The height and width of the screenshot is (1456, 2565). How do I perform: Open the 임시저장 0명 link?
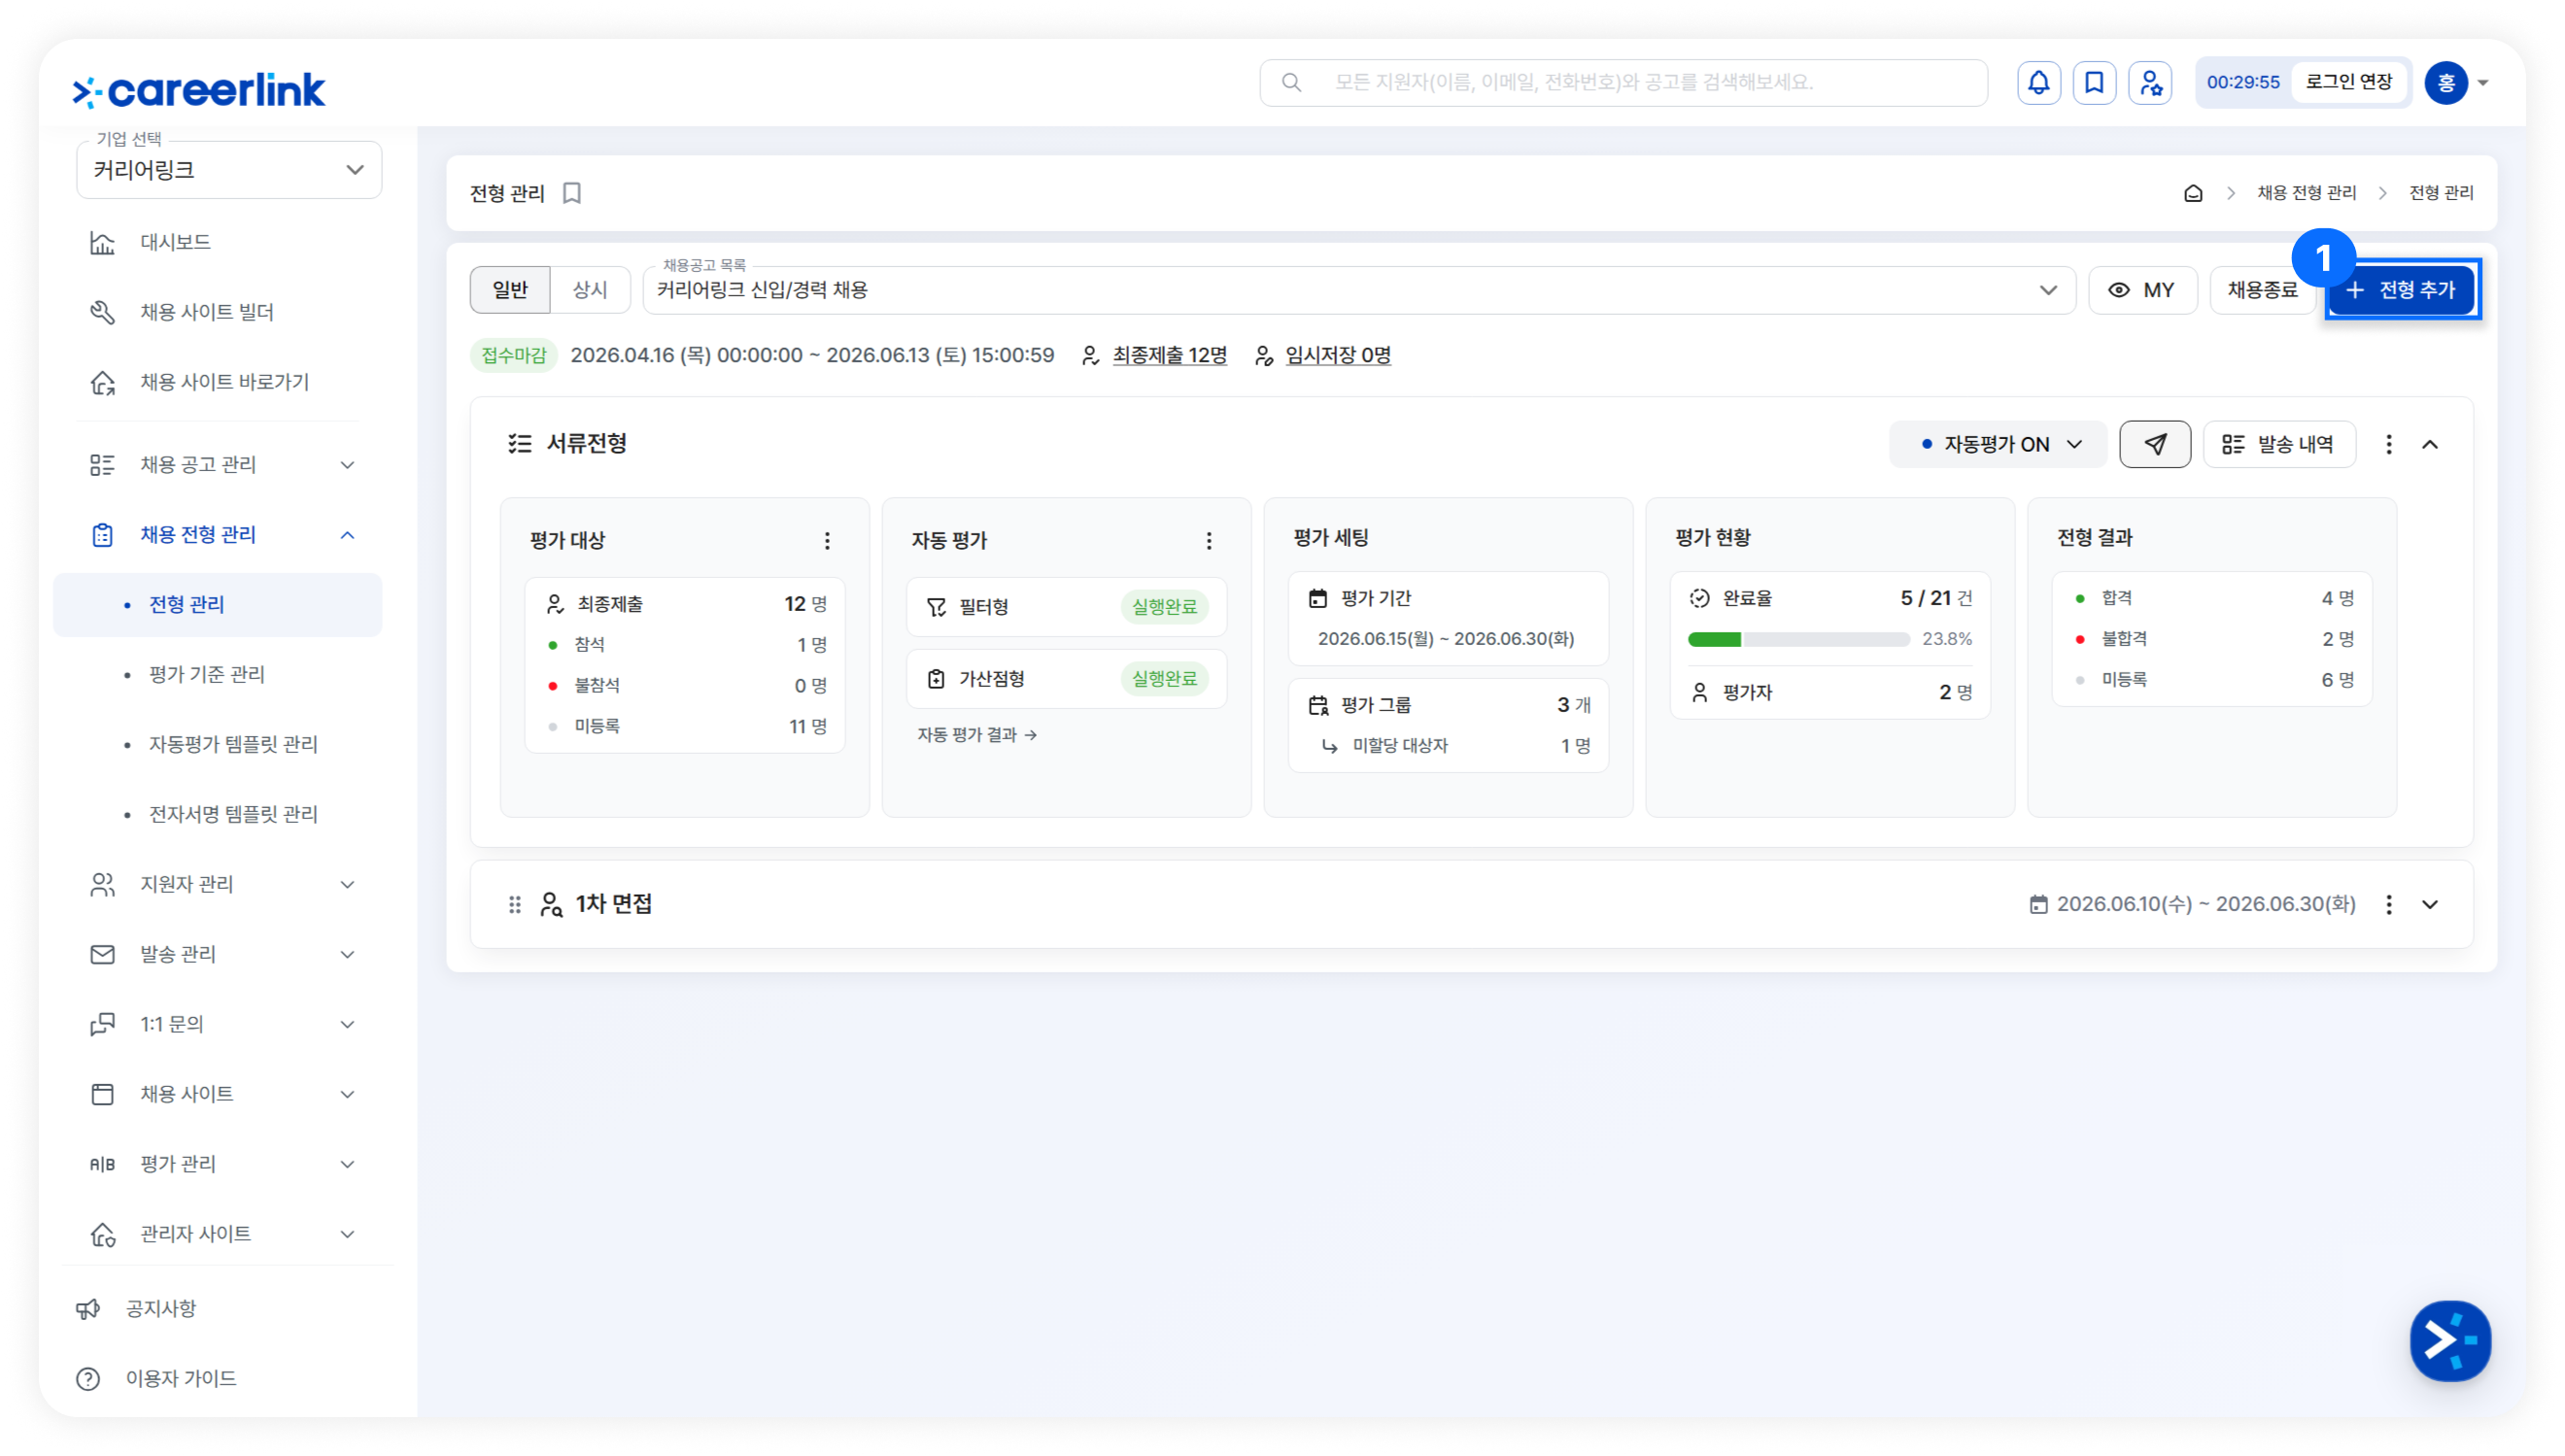1338,355
